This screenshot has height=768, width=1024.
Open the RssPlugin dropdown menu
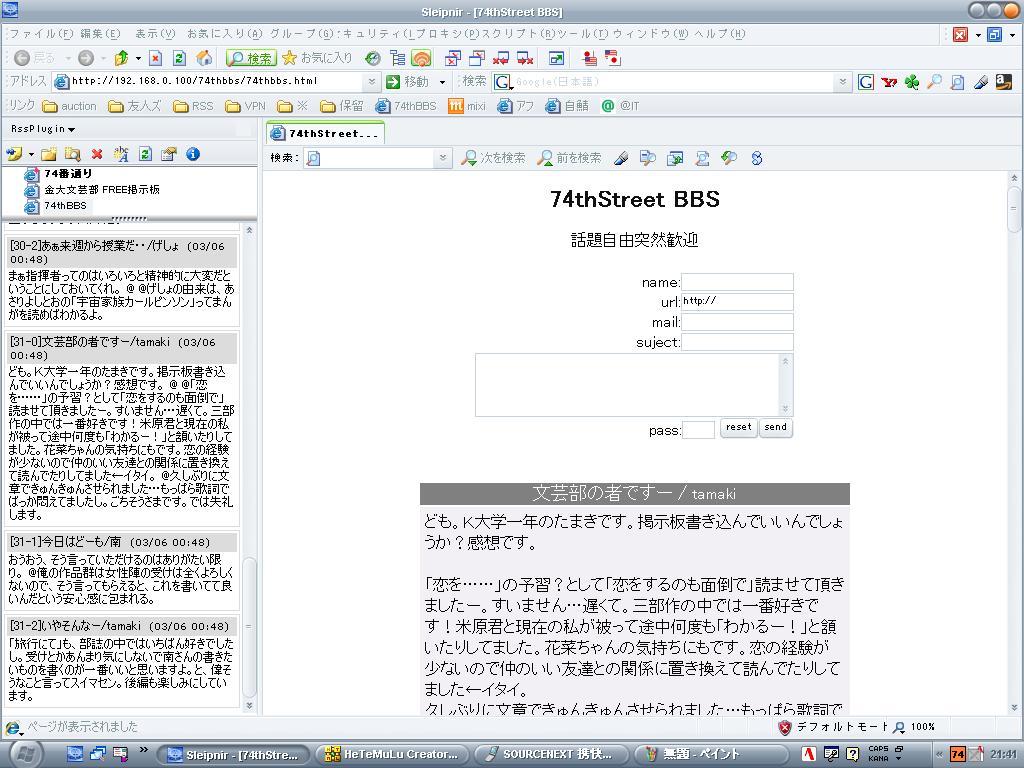43,129
